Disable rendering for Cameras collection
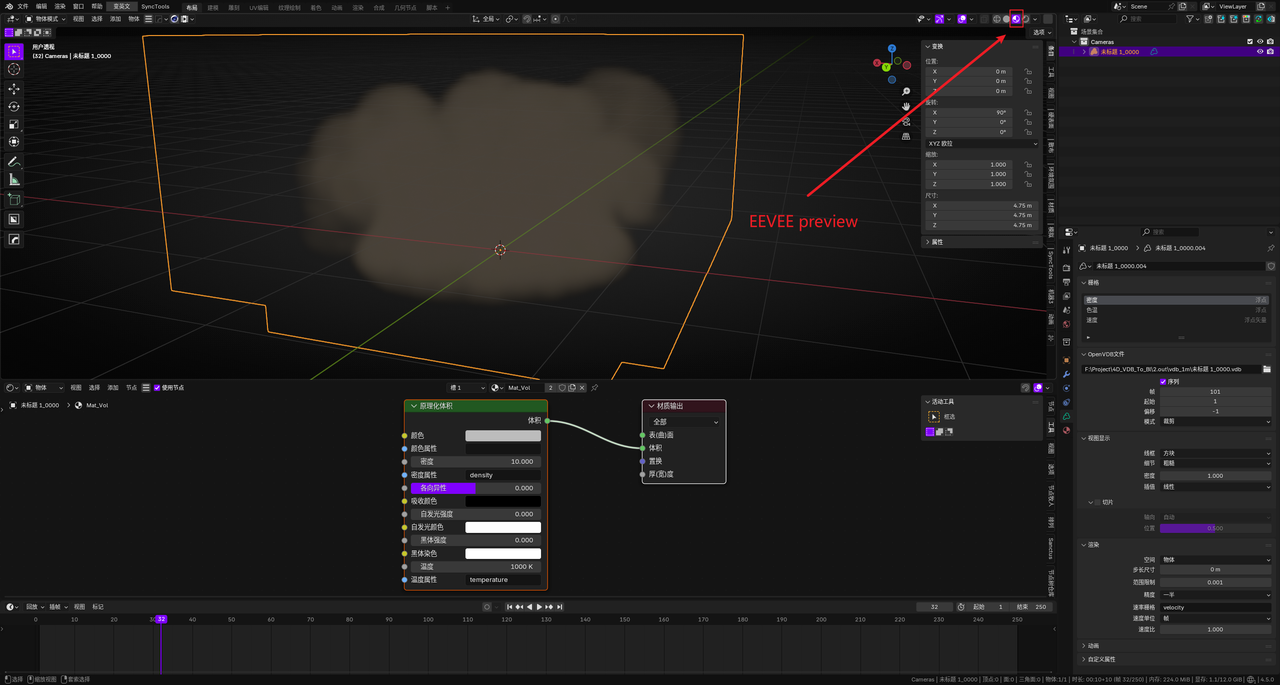Image resolution: width=1280 pixels, height=685 pixels. 1270,42
